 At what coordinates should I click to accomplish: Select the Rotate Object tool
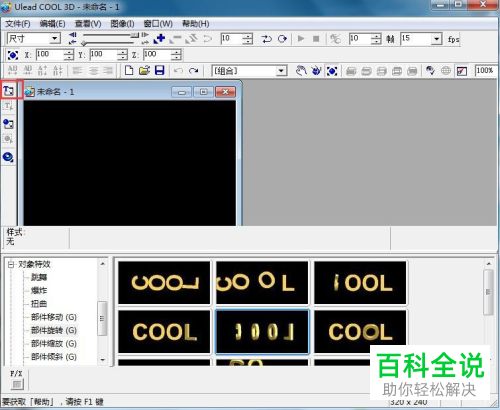tap(316, 71)
